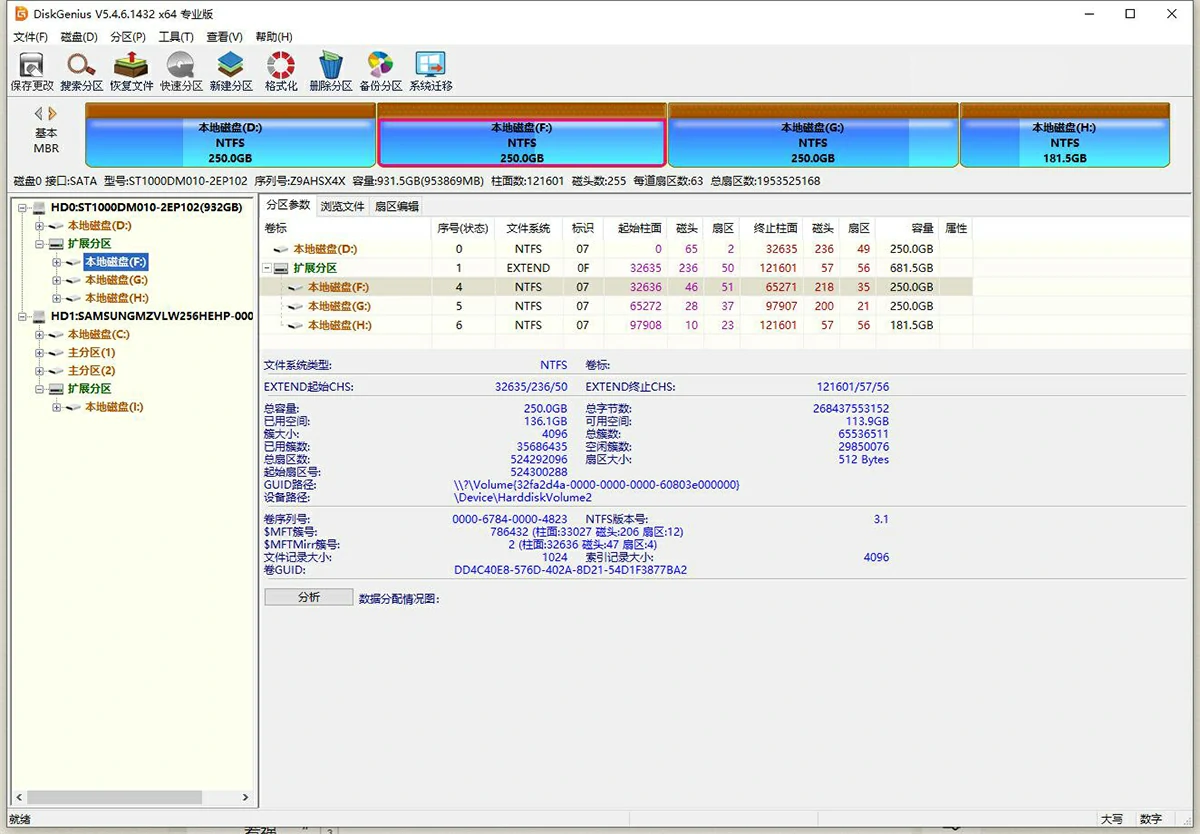Click the 搜索分区 (Search Partitions) magnifier icon
Image resolution: width=1200 pixels, height=834 pixels.
point(81,68)
